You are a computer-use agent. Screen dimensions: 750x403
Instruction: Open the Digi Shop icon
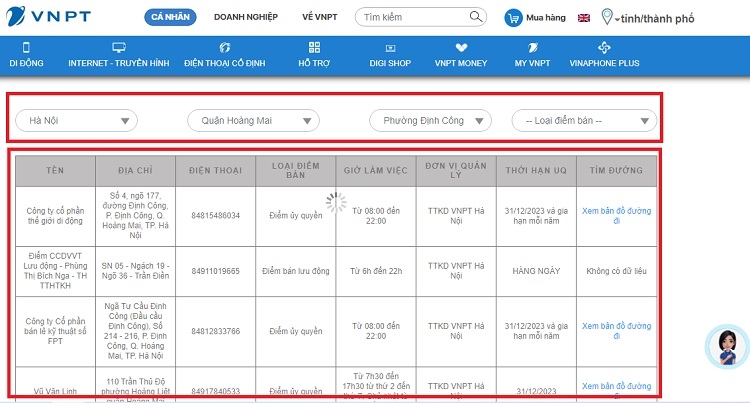(390, 48)
